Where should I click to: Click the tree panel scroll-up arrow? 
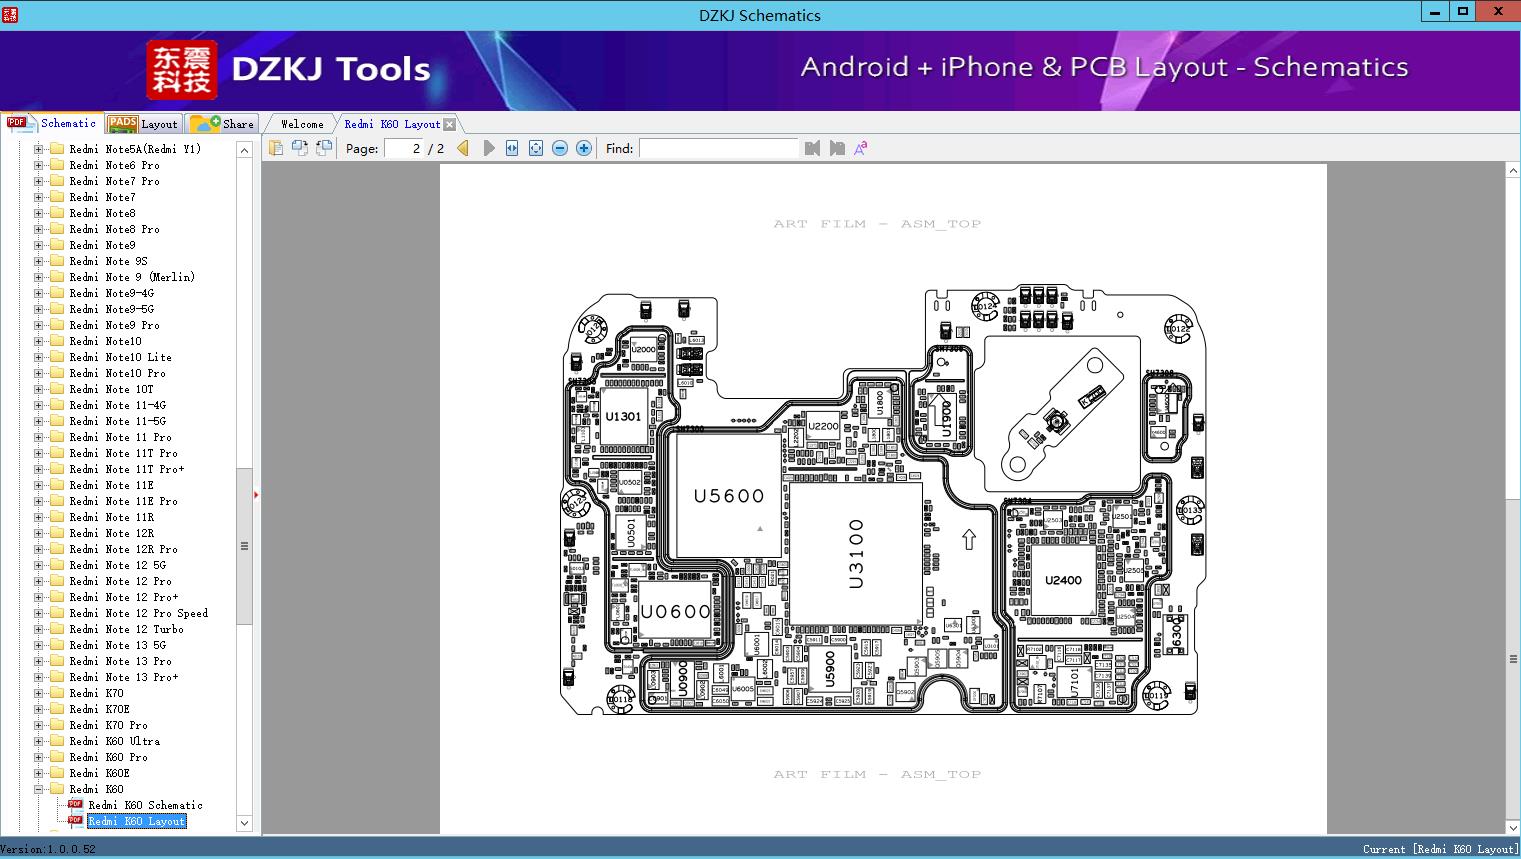244,150
